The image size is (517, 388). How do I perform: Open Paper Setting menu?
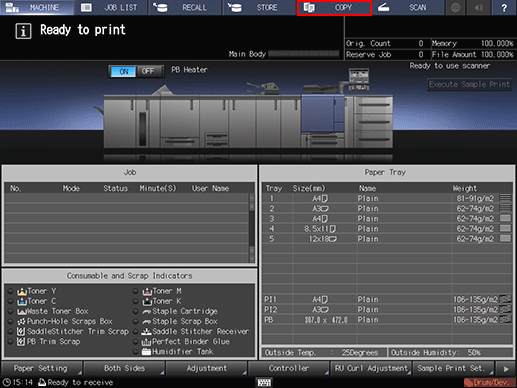click(x=41, y=368)
